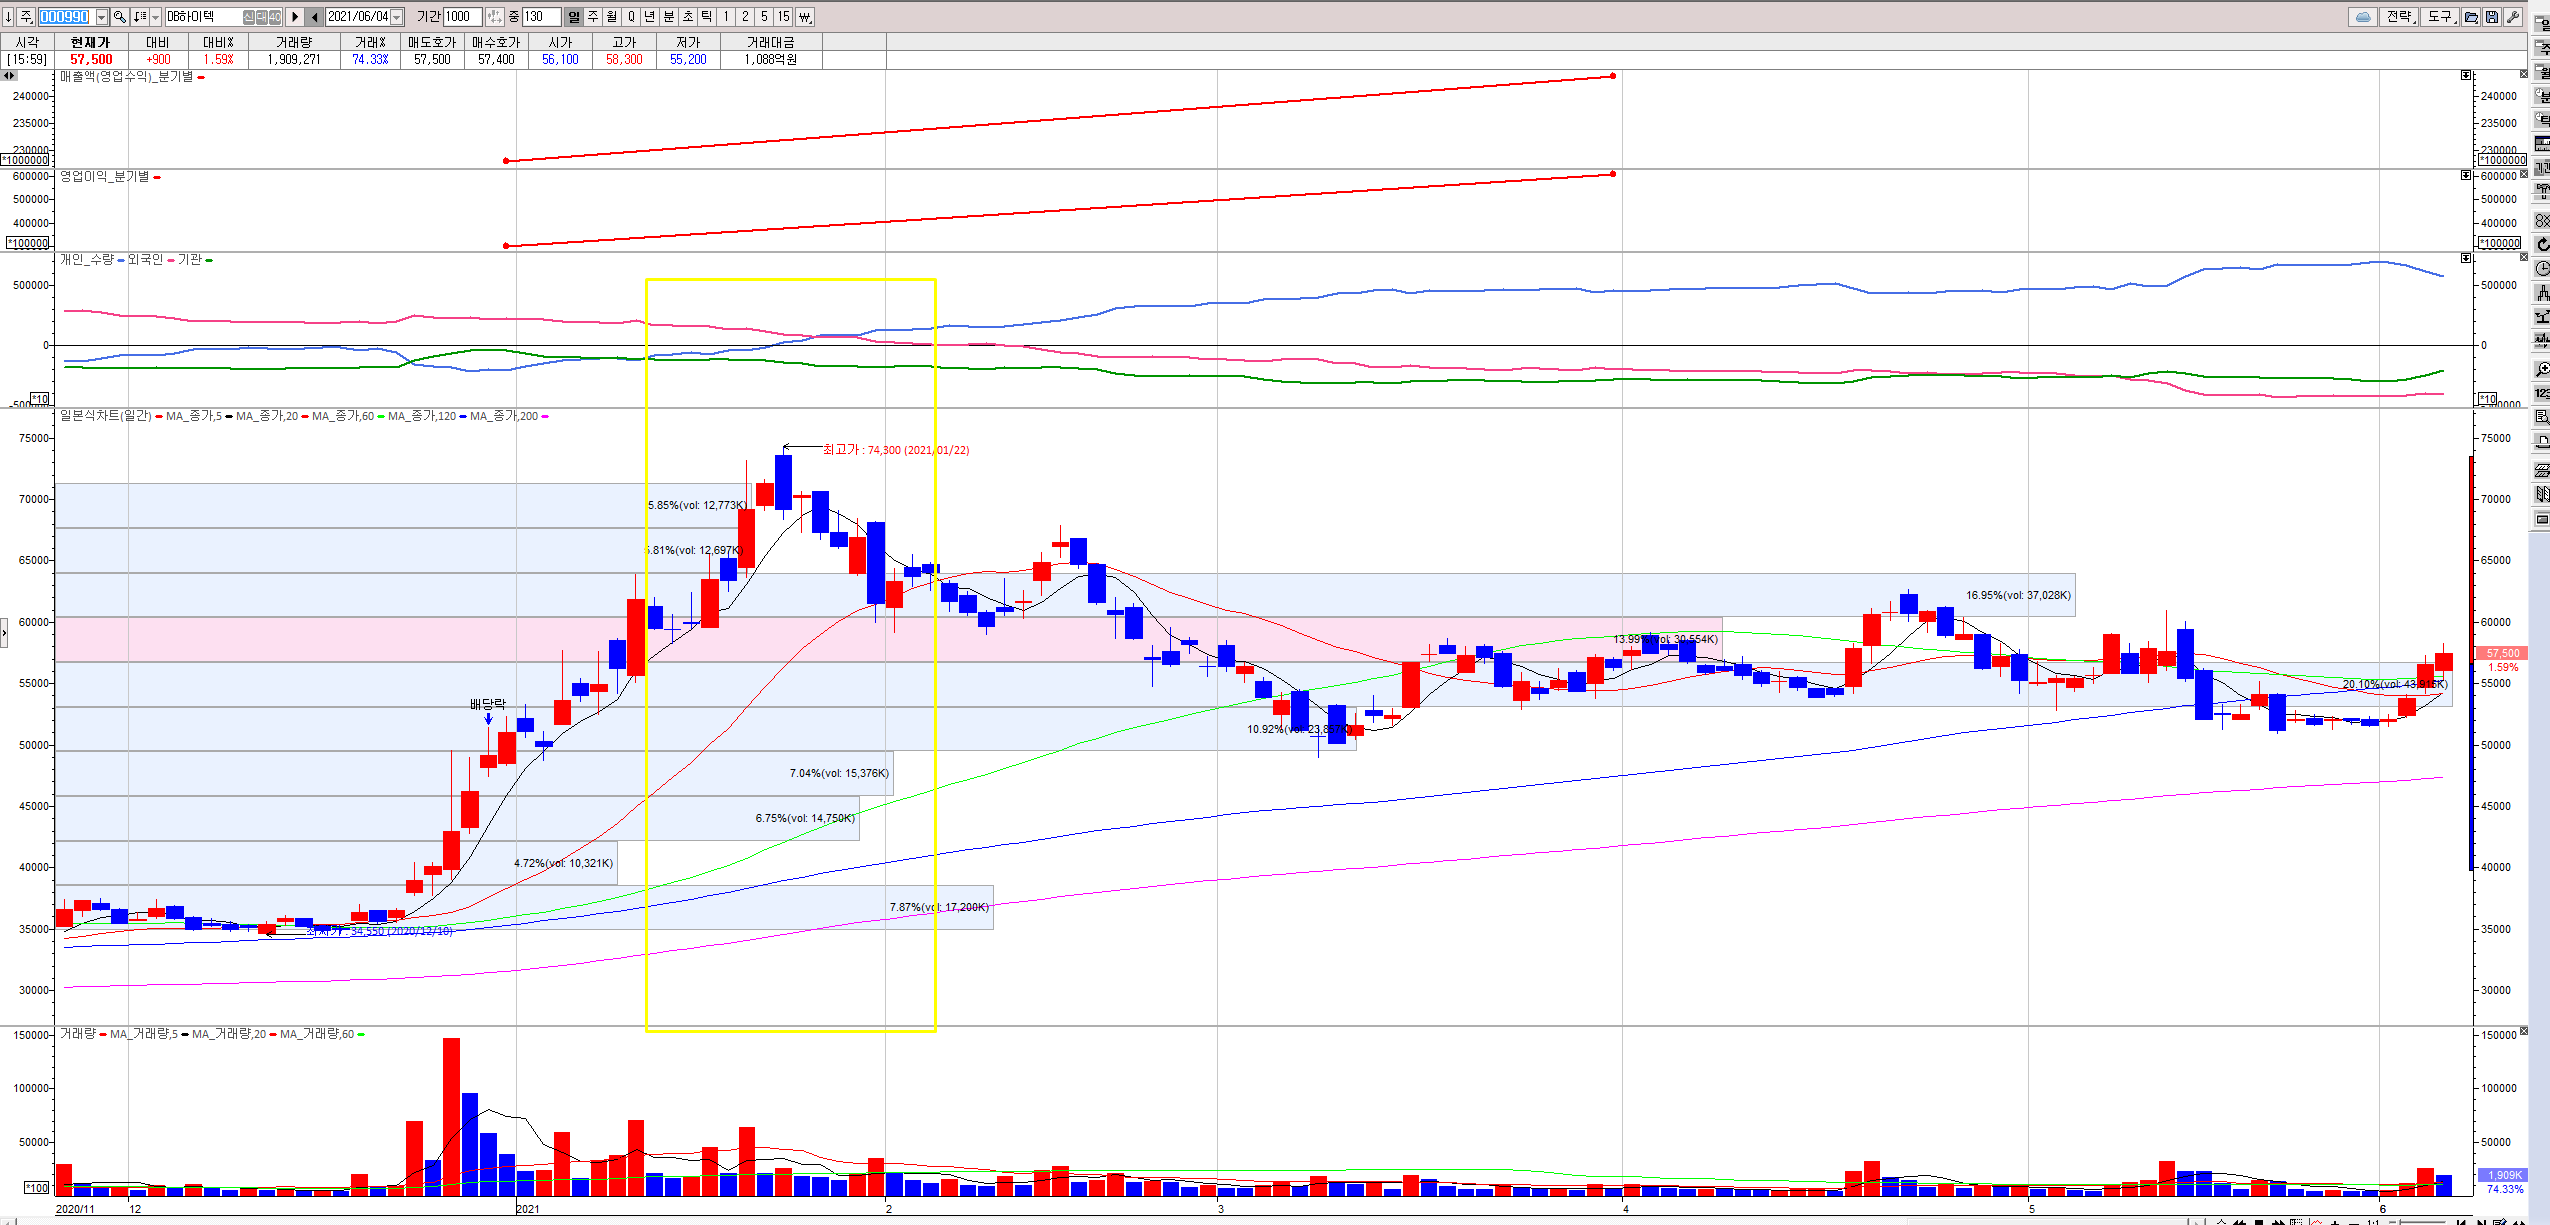Click the clock icon in right sidebar
Image resolution: width=2550 pixels, height=1225 pixels.
2541,269
